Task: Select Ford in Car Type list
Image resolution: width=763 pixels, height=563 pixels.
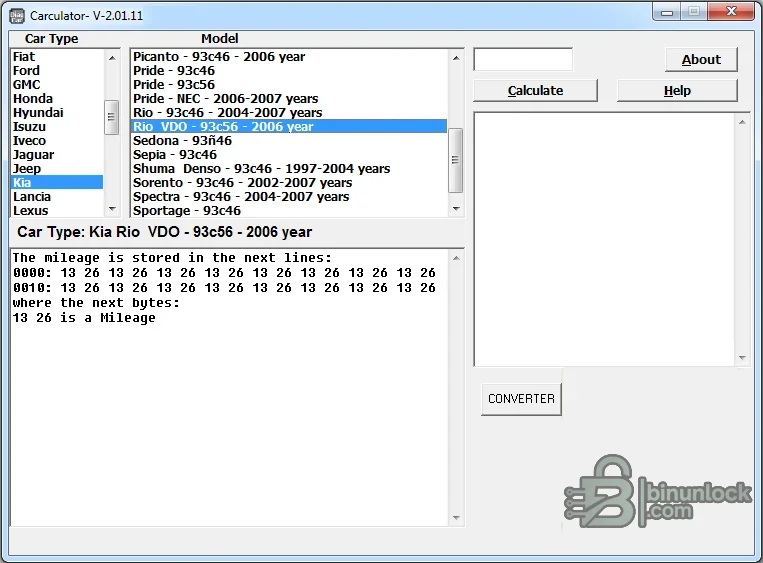Action: [x=57, y=71]
